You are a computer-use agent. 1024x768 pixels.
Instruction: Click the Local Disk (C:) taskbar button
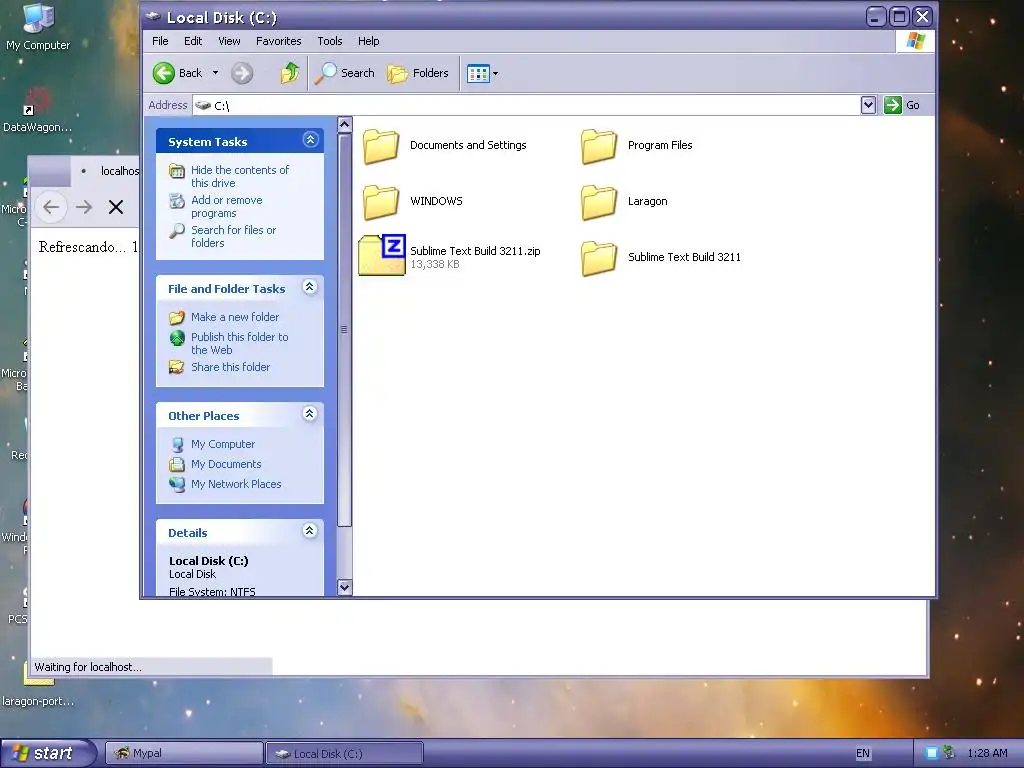pyautogui.click(x=345, y=753)
